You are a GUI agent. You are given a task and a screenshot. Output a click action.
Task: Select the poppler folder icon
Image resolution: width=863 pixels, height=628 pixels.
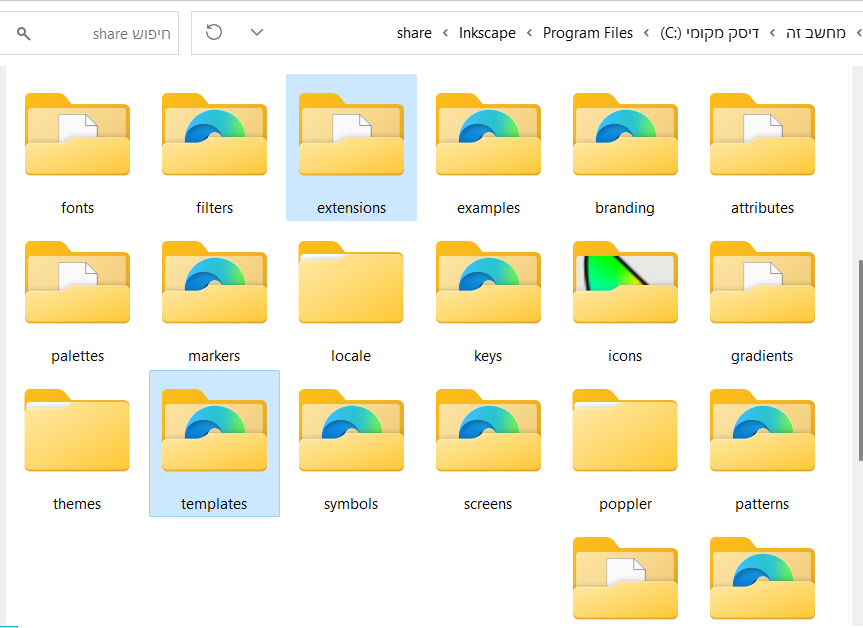coord(625,430)
